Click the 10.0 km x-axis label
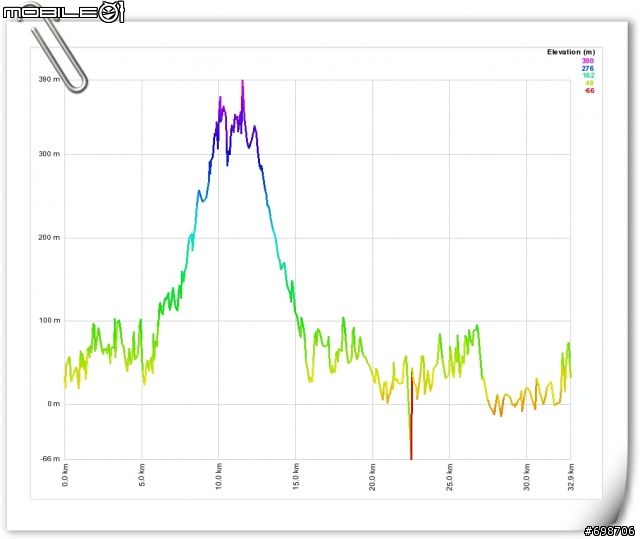The width and height of the screenshot is (640, 539). pyautogui.click(x=219, y=476)
